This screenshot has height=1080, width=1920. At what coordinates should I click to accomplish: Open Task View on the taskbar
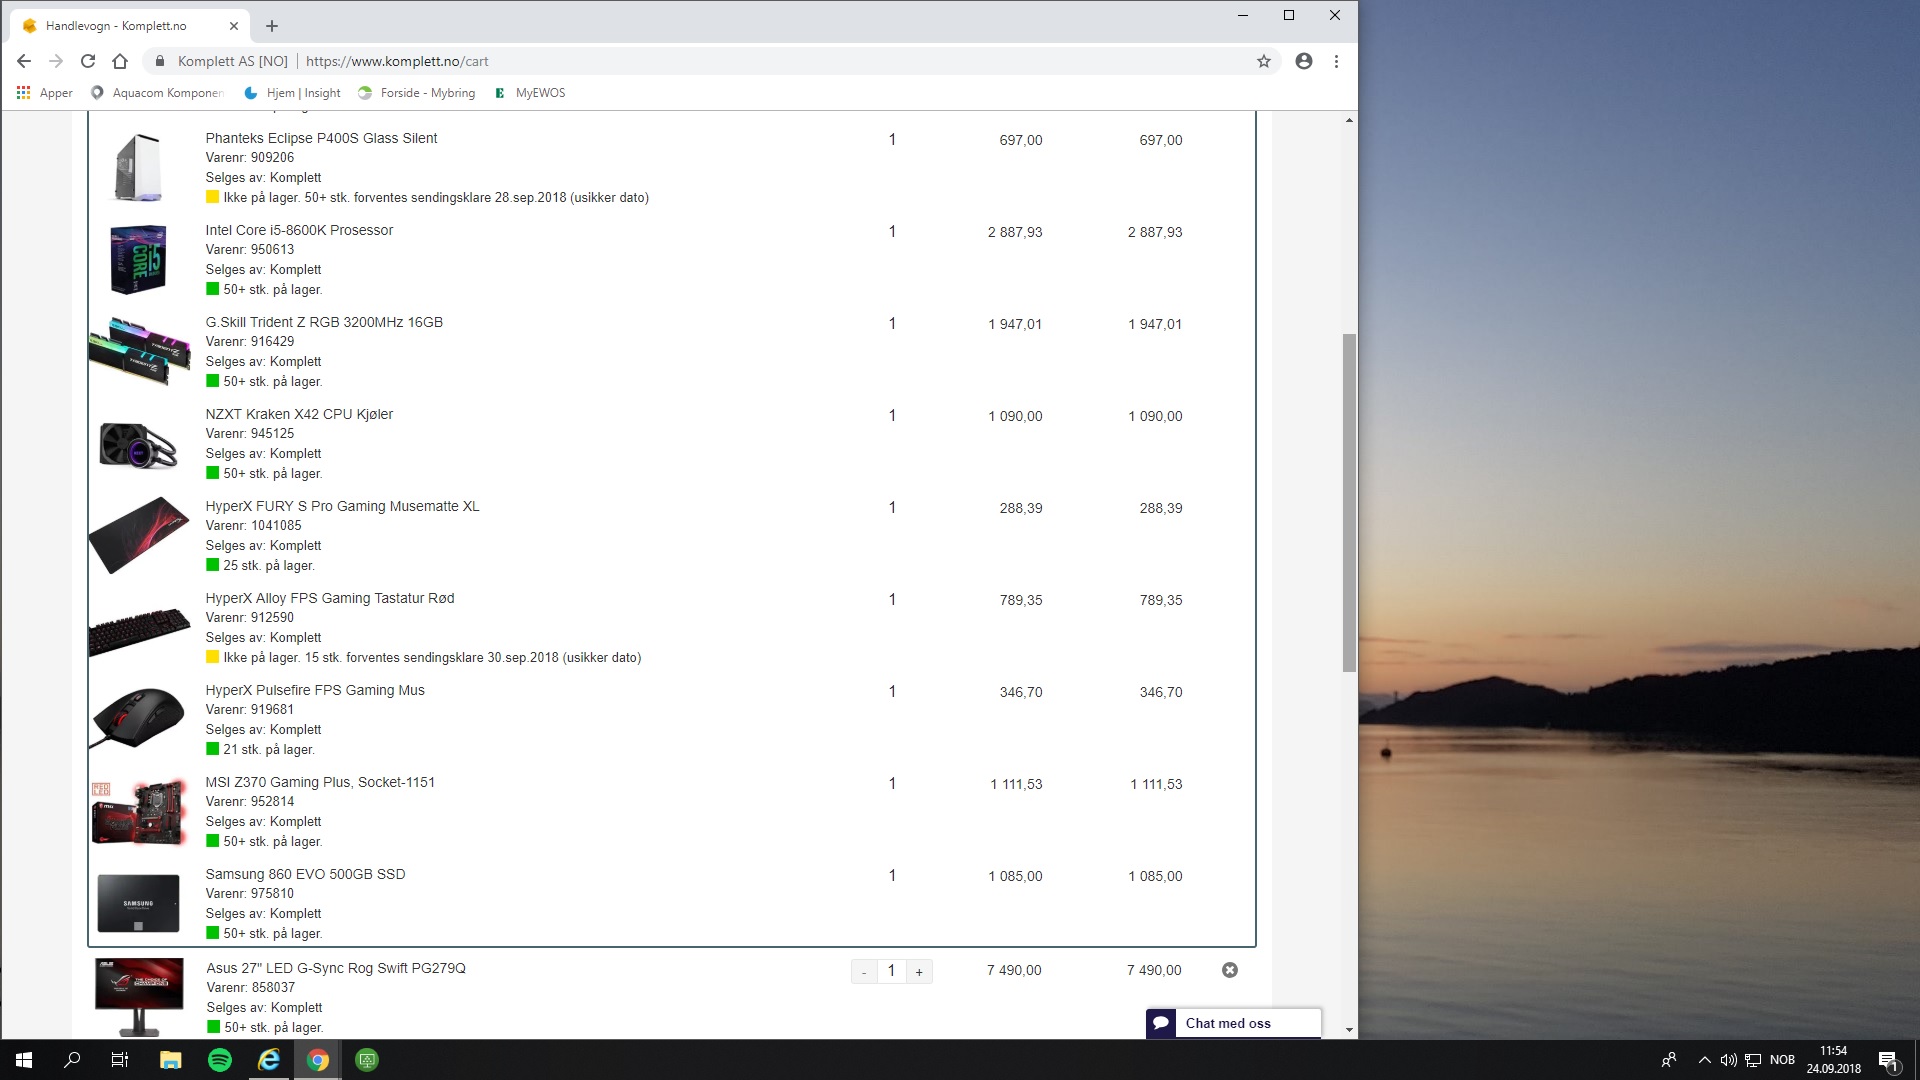(120, 1060)
